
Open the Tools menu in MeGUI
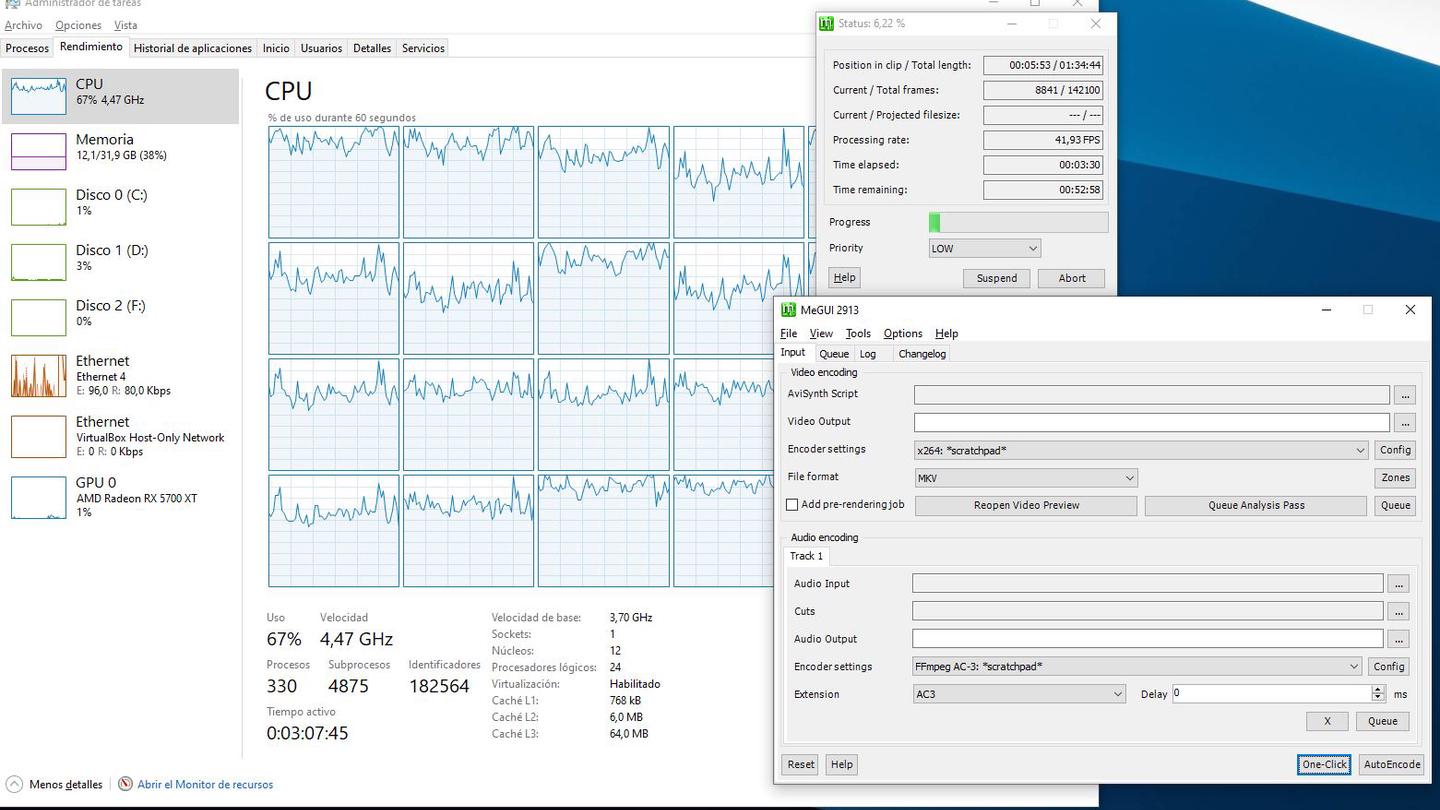tap(857, 333)
